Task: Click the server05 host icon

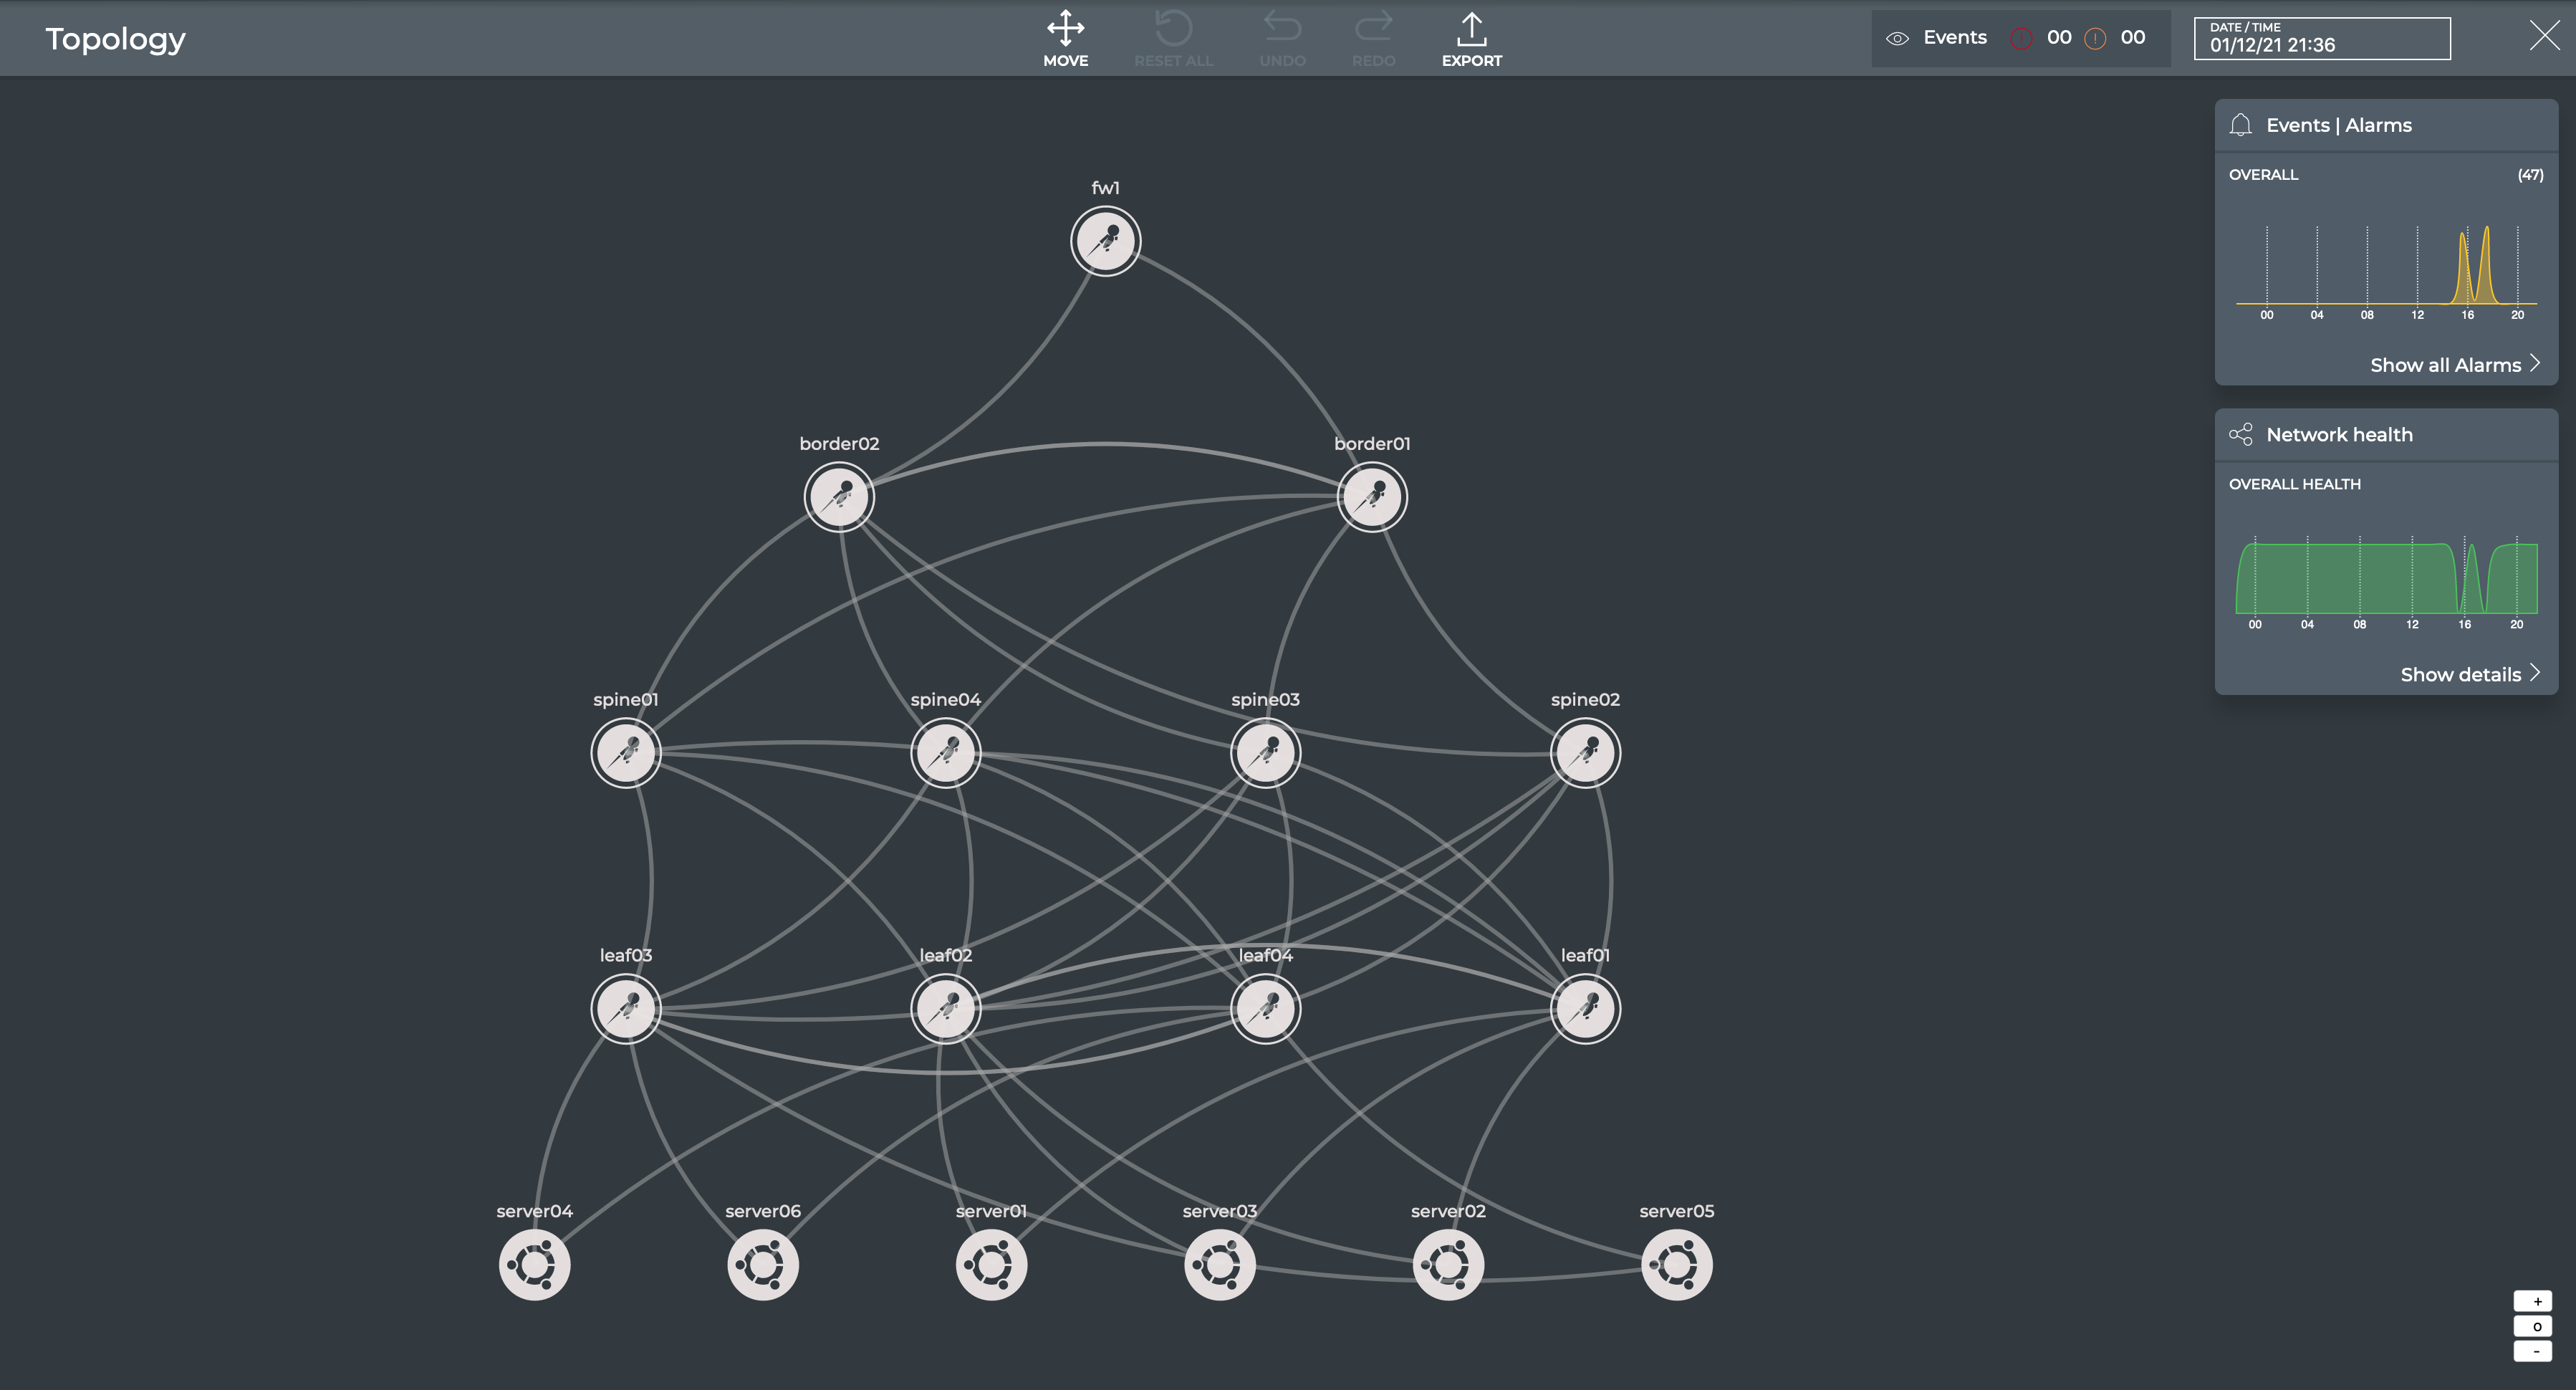Action: coord(1676,1265)
